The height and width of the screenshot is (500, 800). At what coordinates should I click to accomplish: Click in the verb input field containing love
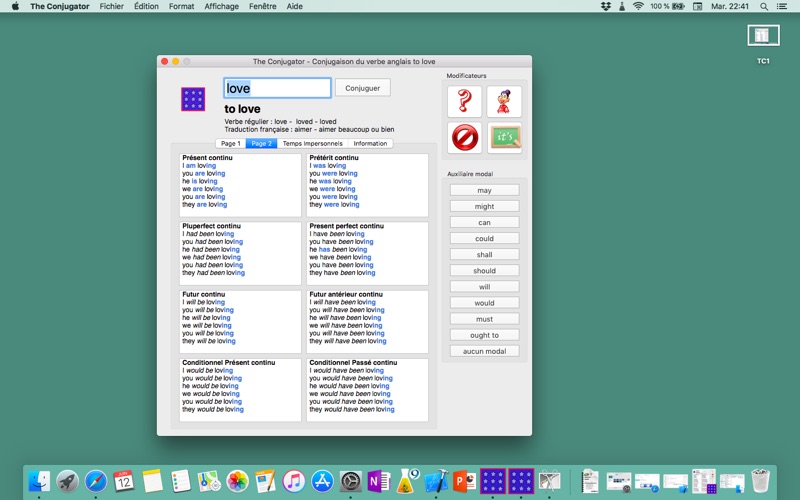(278, 88)
